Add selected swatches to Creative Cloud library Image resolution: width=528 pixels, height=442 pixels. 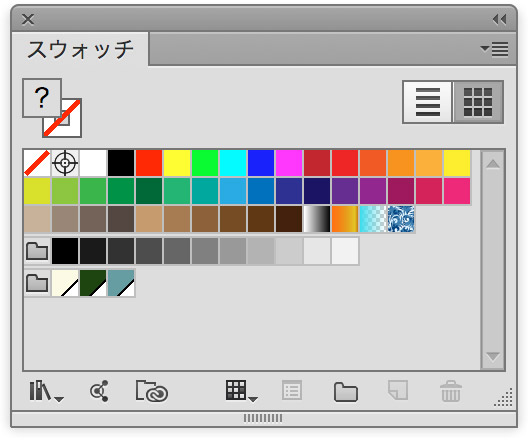tap(152, 391)
